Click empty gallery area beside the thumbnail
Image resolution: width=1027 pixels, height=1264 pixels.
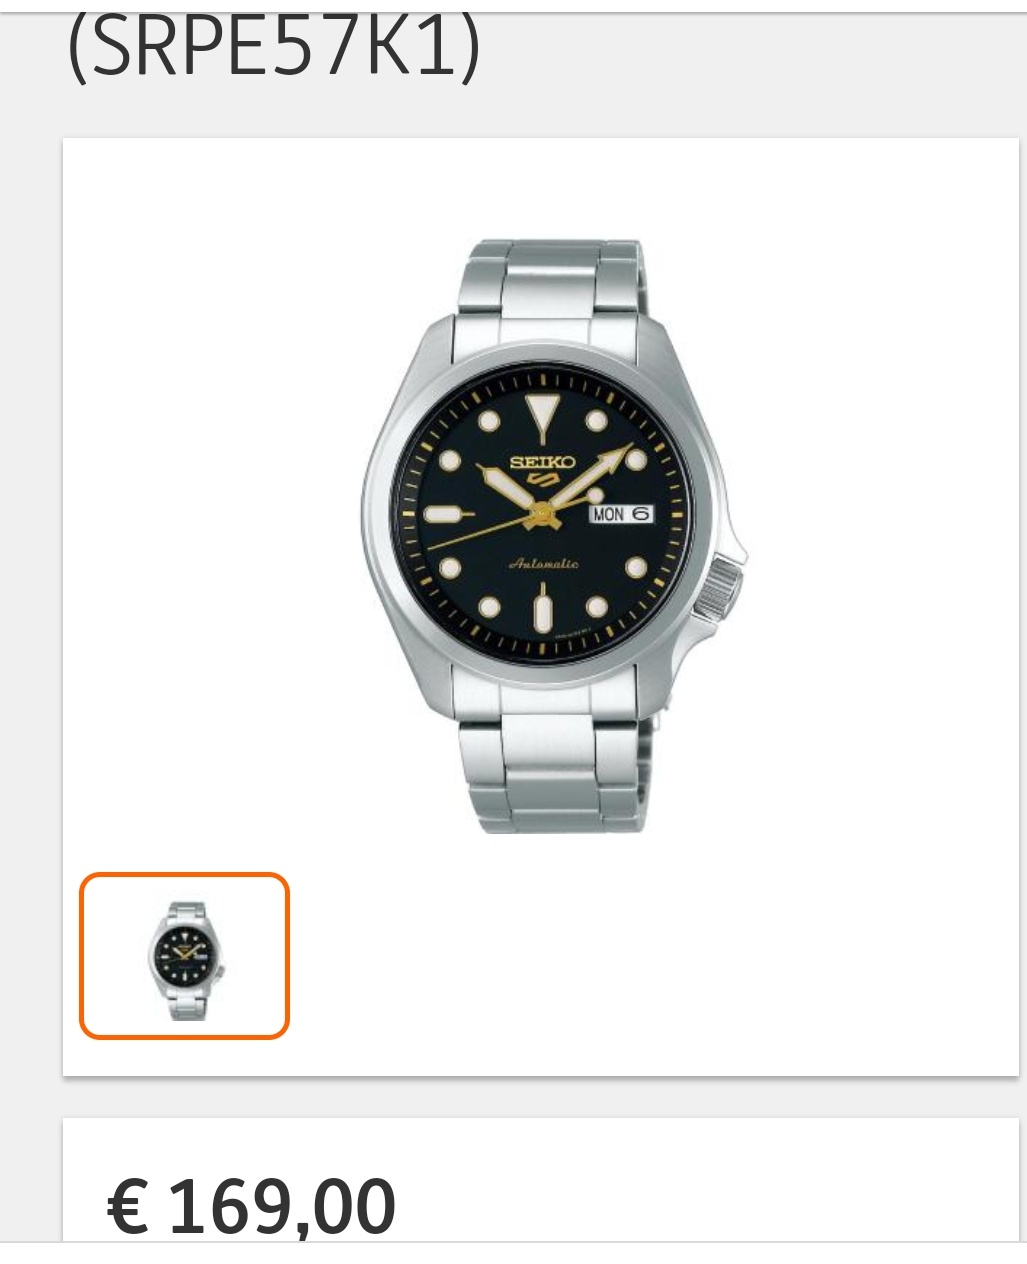(x=650, y=955)
